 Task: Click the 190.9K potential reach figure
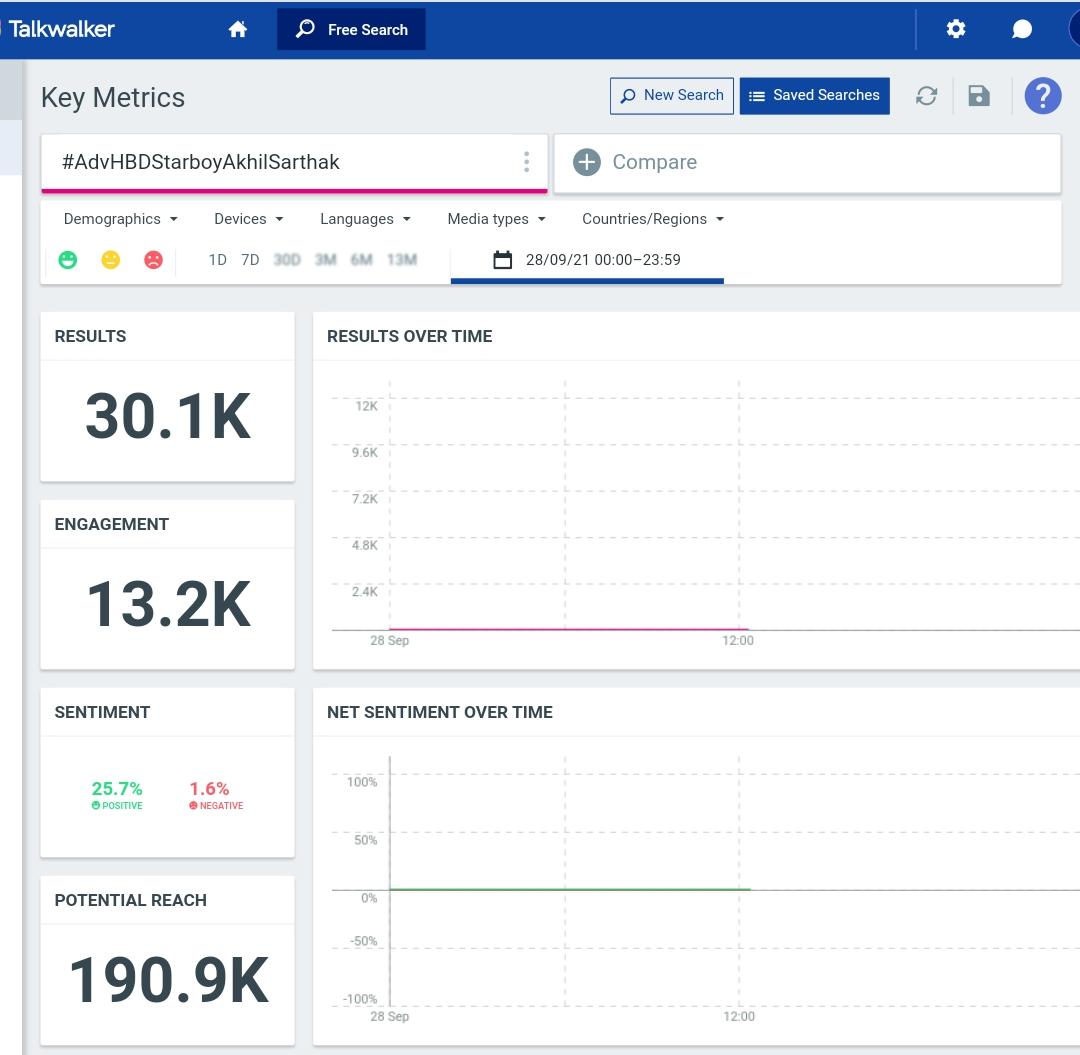(169, 980)
